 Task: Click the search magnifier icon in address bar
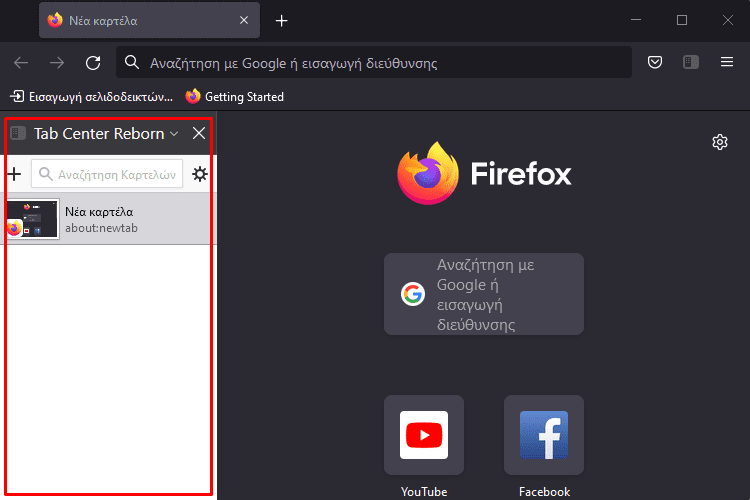(x=132, y=62)
